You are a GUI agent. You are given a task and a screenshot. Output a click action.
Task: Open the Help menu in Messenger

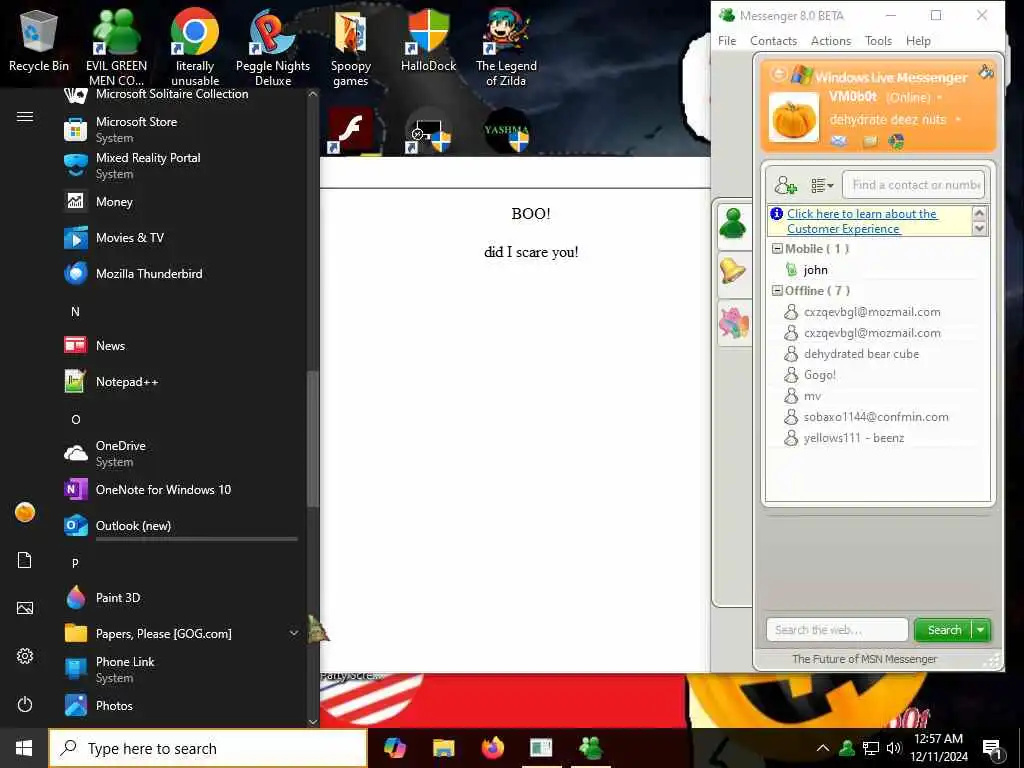pyautogui.click(x=918, y=40)
